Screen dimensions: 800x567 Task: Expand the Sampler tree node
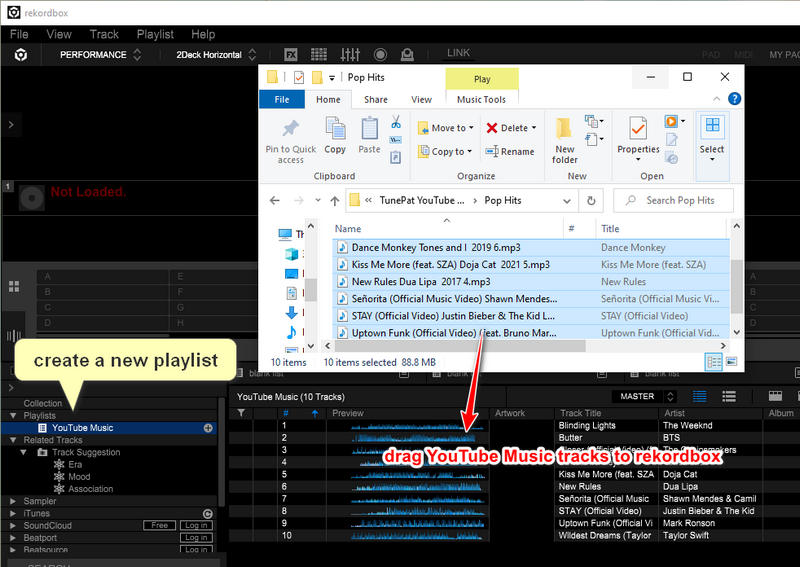click(x=13, y=501)
